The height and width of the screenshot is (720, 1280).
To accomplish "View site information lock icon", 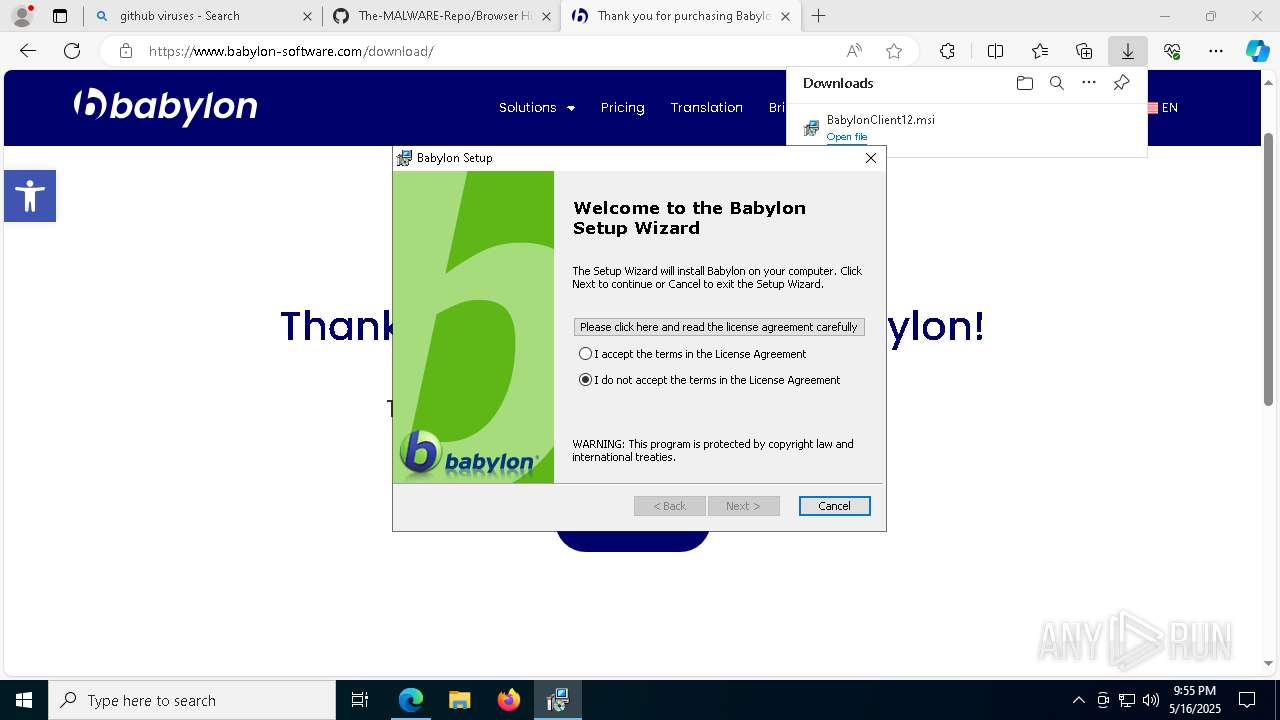I will click(125, 51).
